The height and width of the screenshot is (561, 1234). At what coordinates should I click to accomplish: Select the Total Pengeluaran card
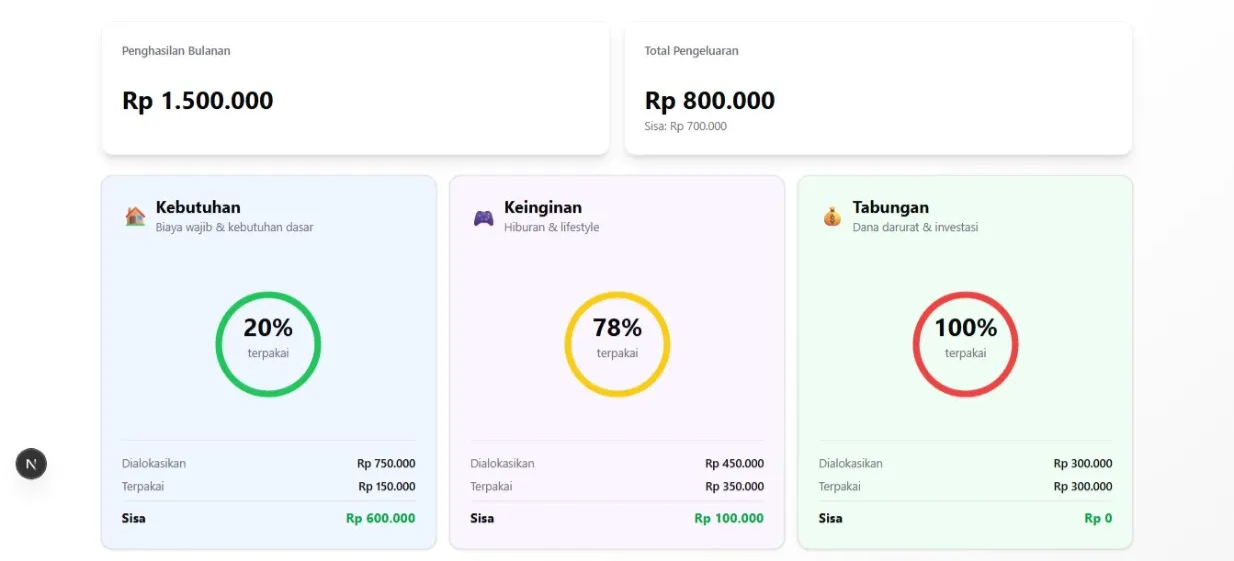[878, 88]
